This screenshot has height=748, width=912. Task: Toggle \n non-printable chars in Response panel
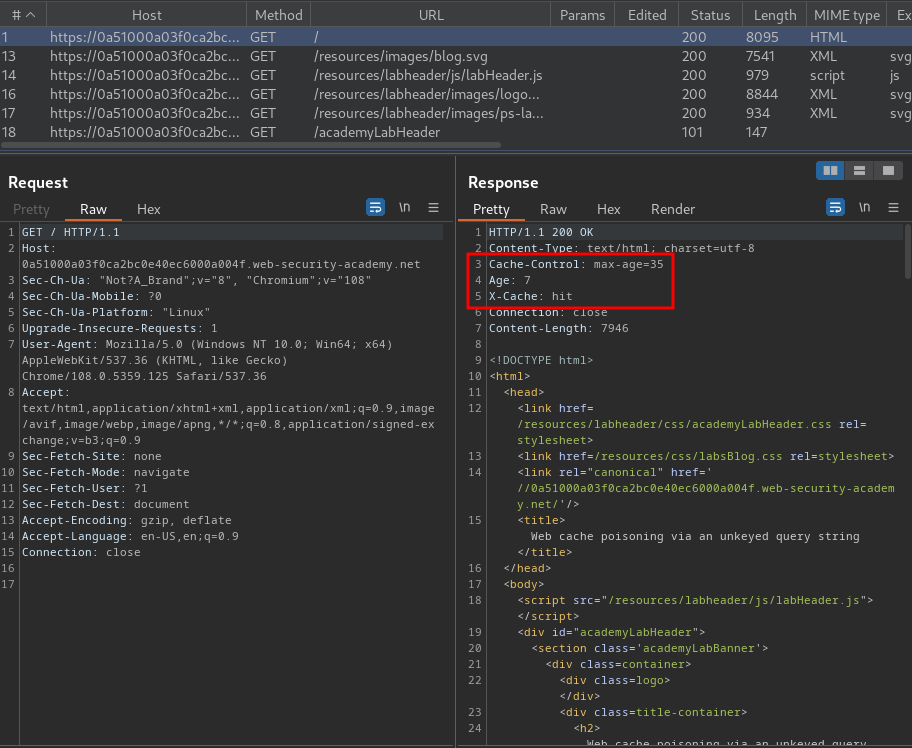tap(864, 207)
